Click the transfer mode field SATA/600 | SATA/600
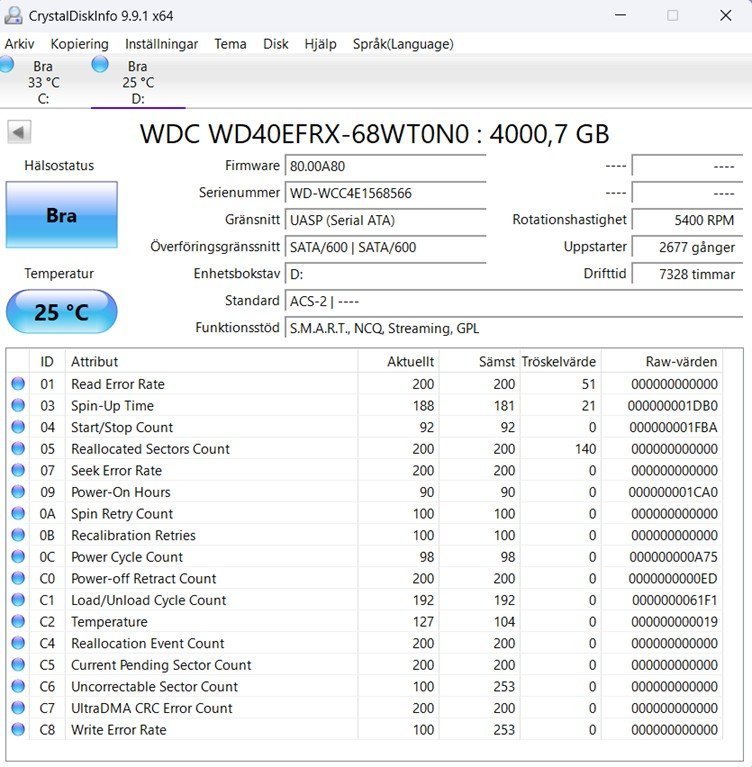 coord(386,247)
